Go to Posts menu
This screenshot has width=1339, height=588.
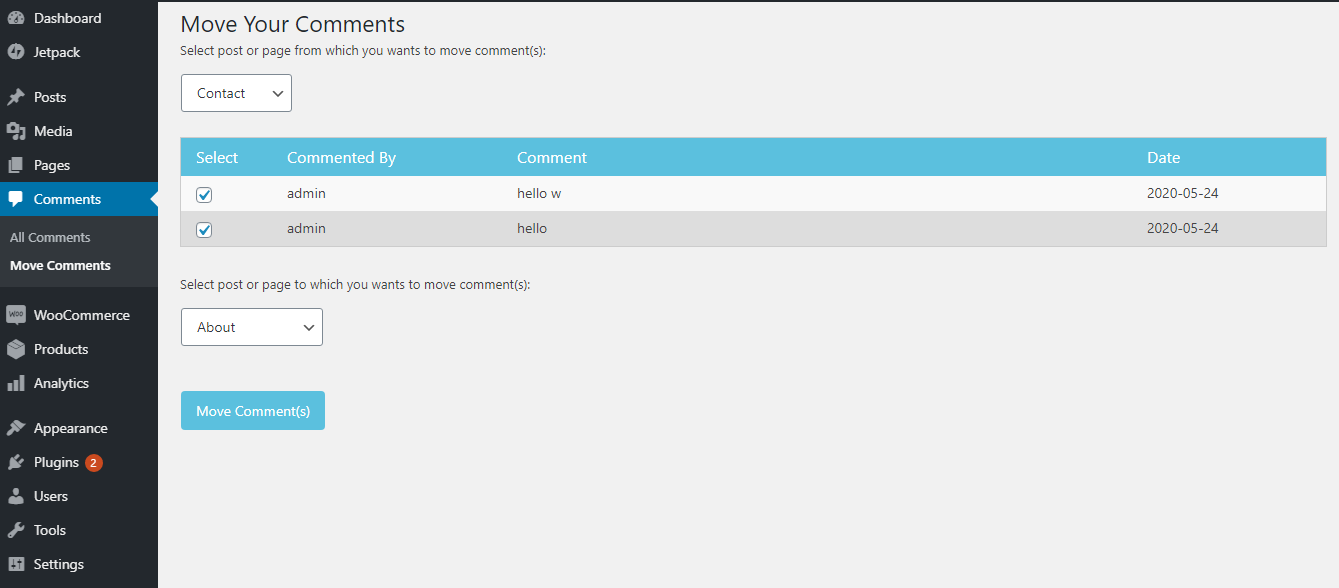(79, 97)
